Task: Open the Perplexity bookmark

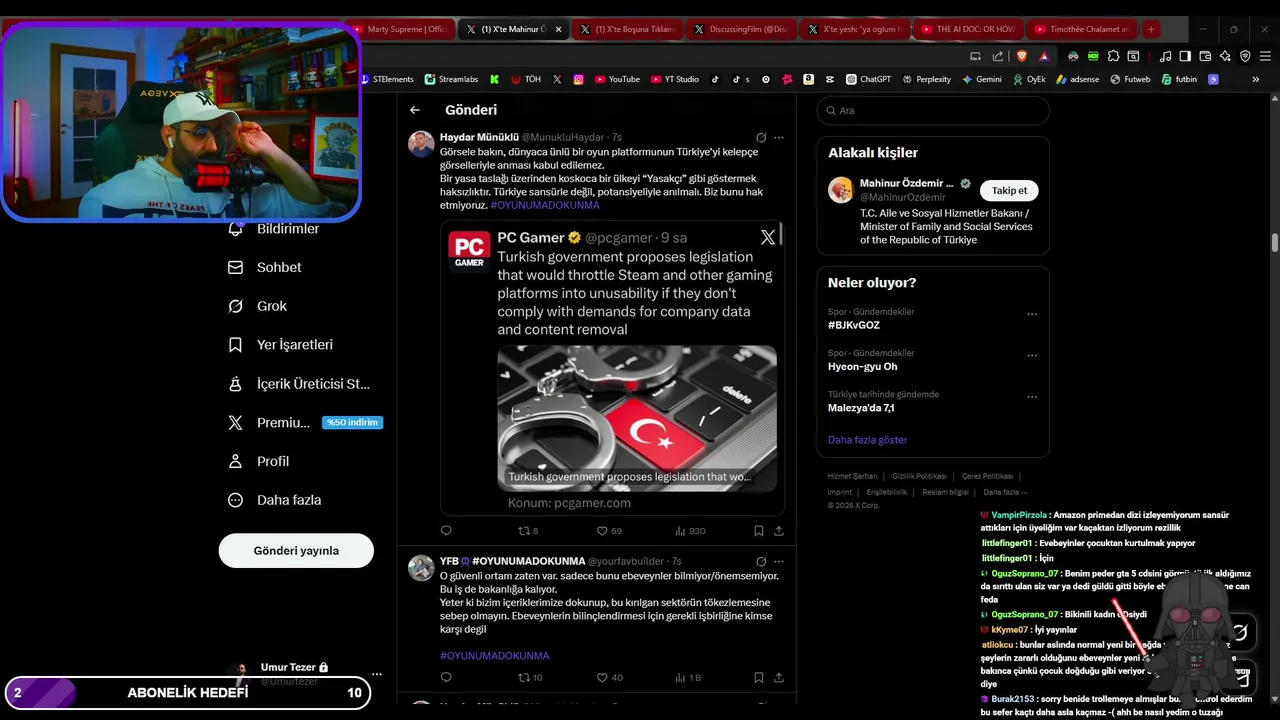Action: (926, 79)
